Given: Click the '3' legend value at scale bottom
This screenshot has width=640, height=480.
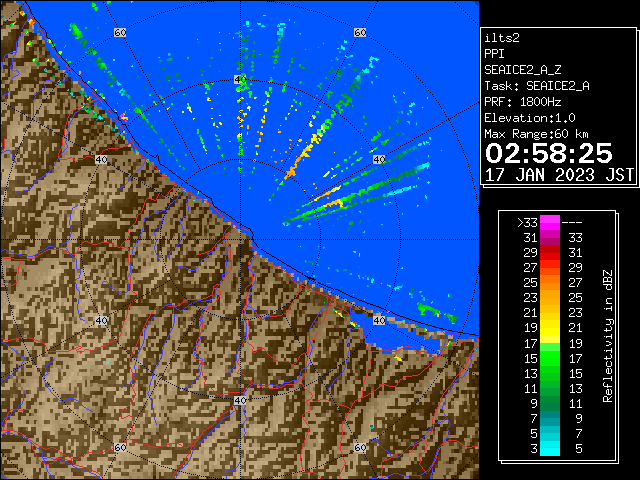Looking at the screenshot, I should 534,449.
